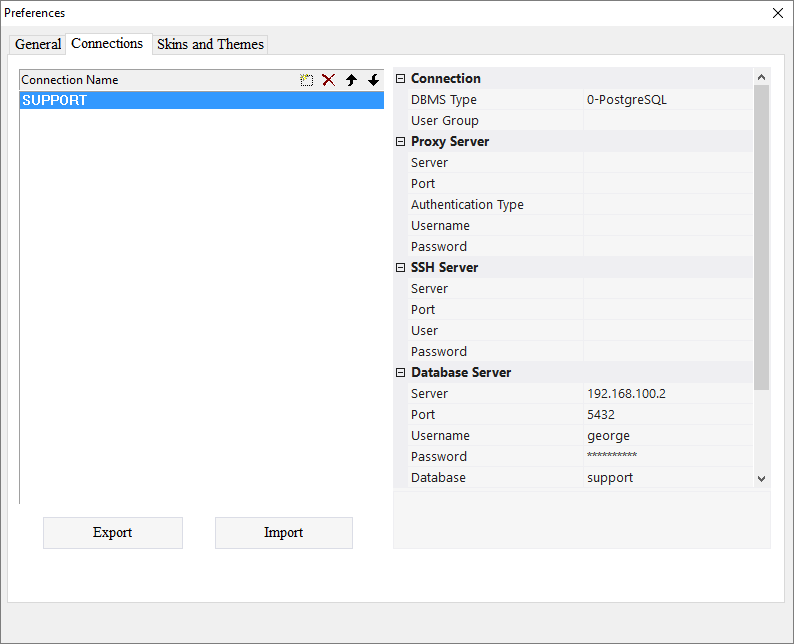Select the SUPPORT connection in list
Screen dimensions: 794x644
[200, 100]
